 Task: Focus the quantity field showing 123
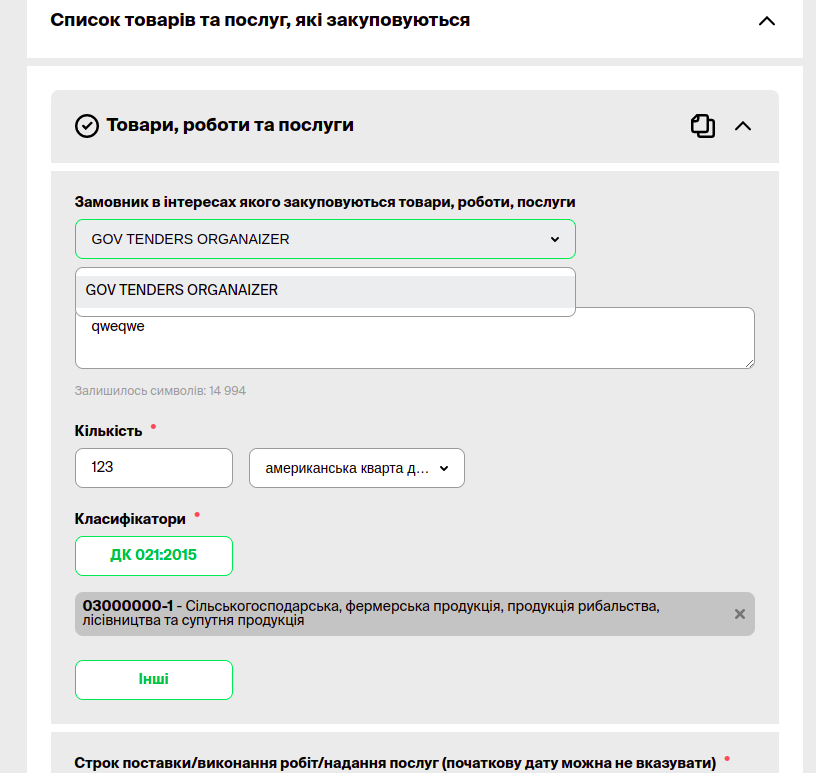coord(154,468)
